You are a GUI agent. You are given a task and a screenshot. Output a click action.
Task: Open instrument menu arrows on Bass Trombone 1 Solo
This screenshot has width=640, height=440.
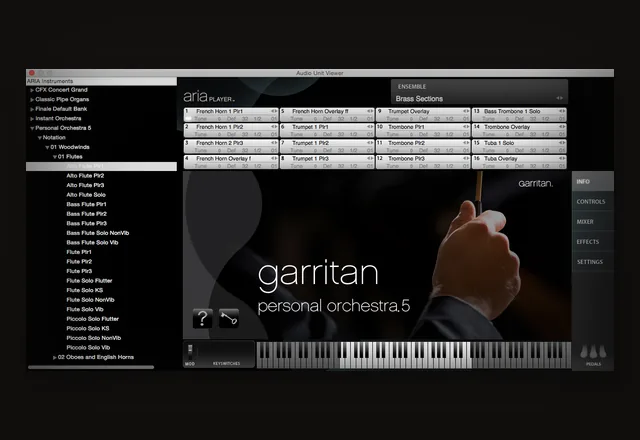coord(562,111)
